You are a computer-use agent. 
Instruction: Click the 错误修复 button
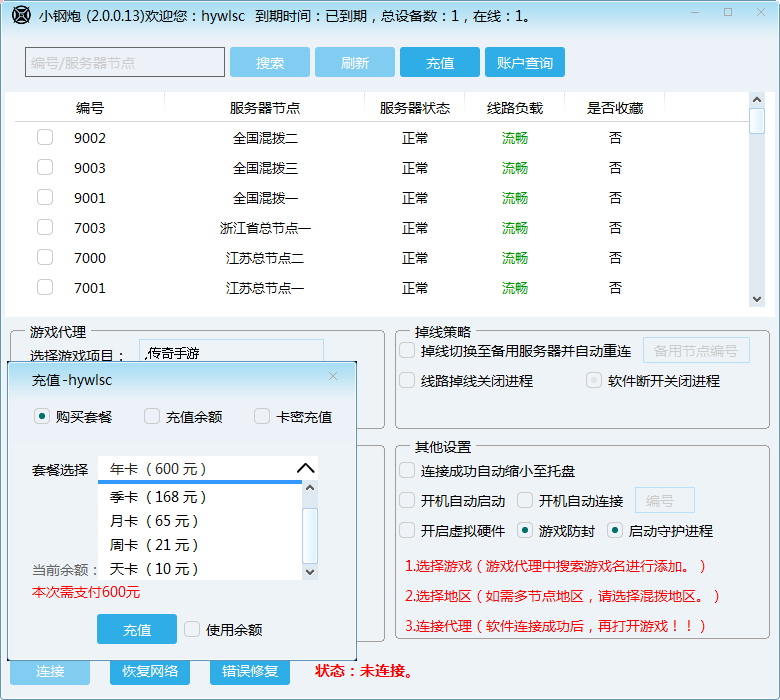(250, 672)
